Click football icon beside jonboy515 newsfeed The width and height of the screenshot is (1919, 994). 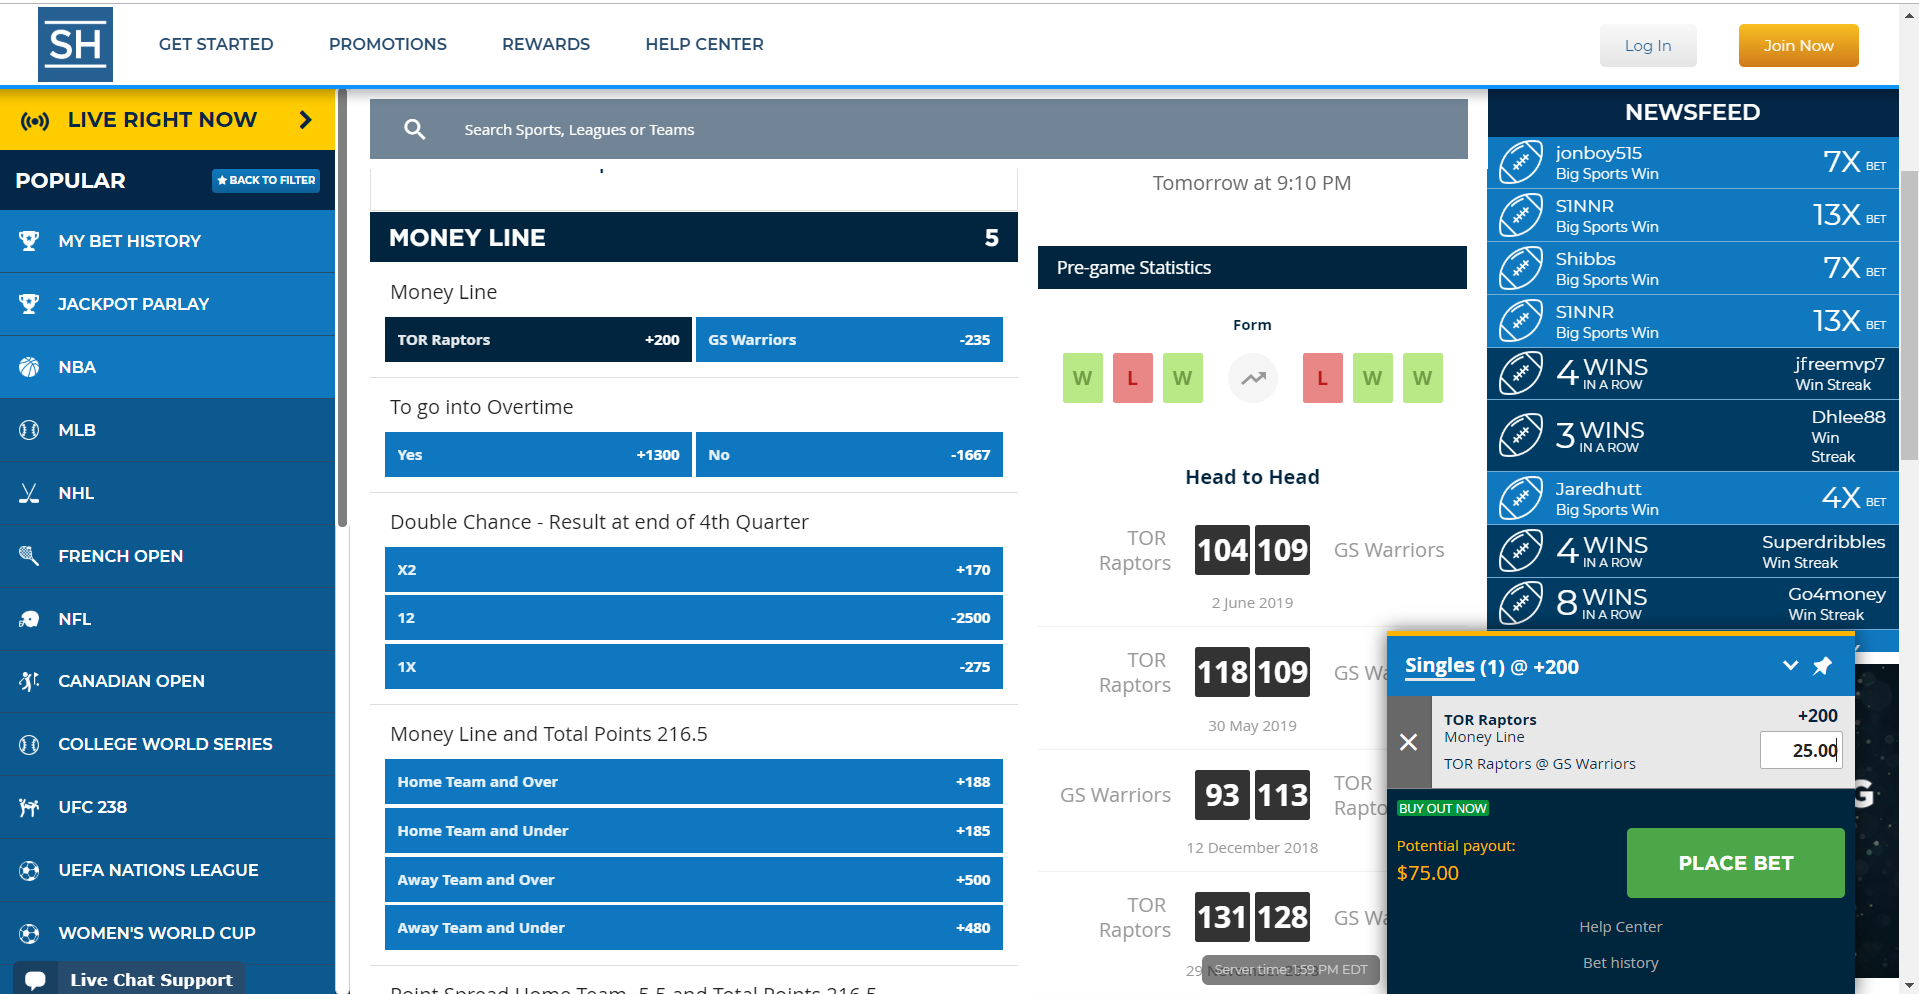click(1521, 162)
